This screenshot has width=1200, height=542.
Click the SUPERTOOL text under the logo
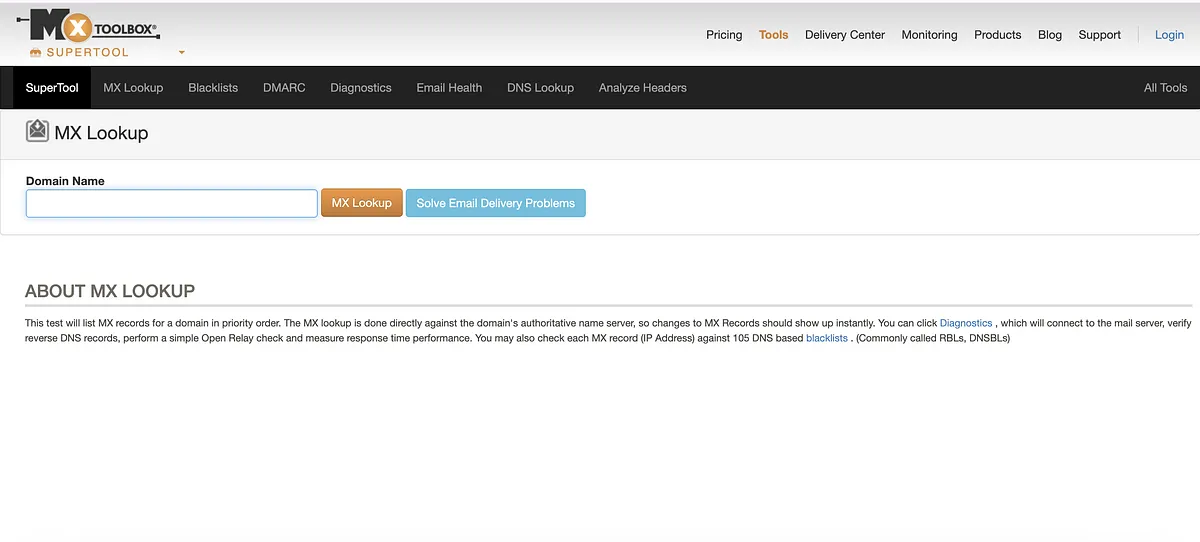click(87, 52)
